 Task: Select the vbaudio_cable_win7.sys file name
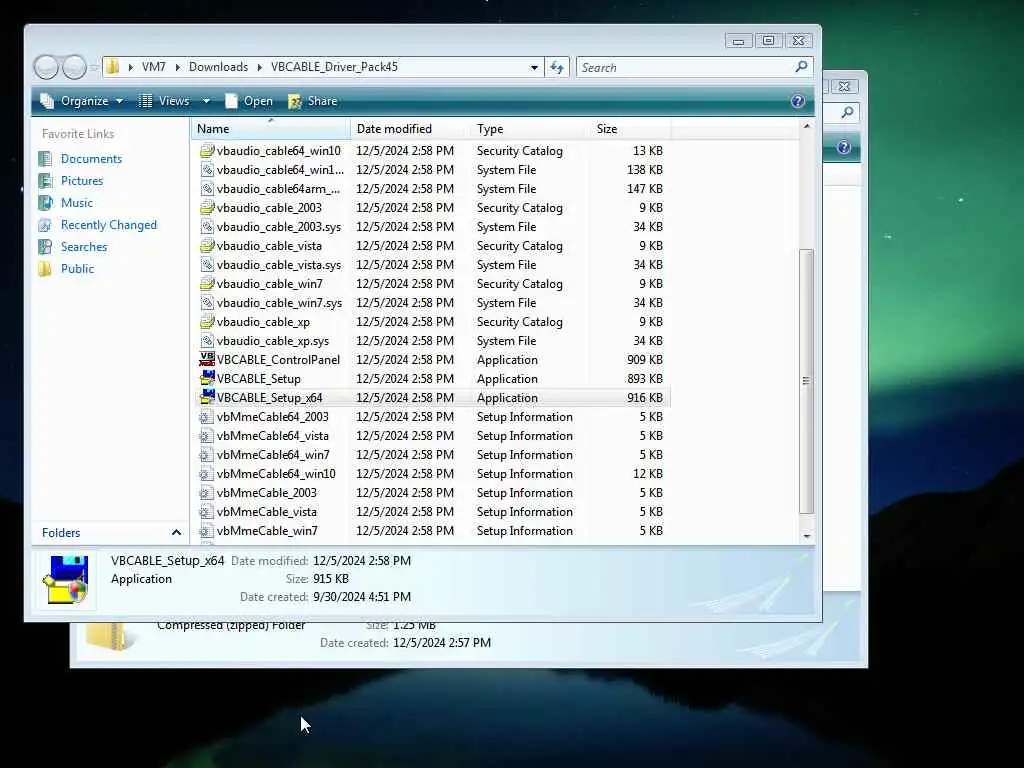(280, 302)
